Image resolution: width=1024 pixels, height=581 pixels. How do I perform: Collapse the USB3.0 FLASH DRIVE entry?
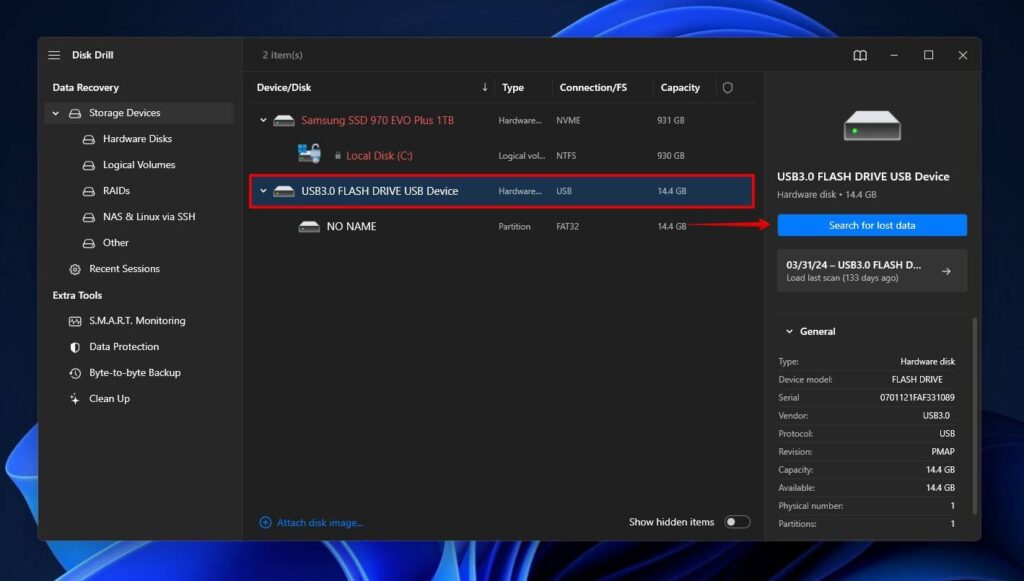click(262, 190)
